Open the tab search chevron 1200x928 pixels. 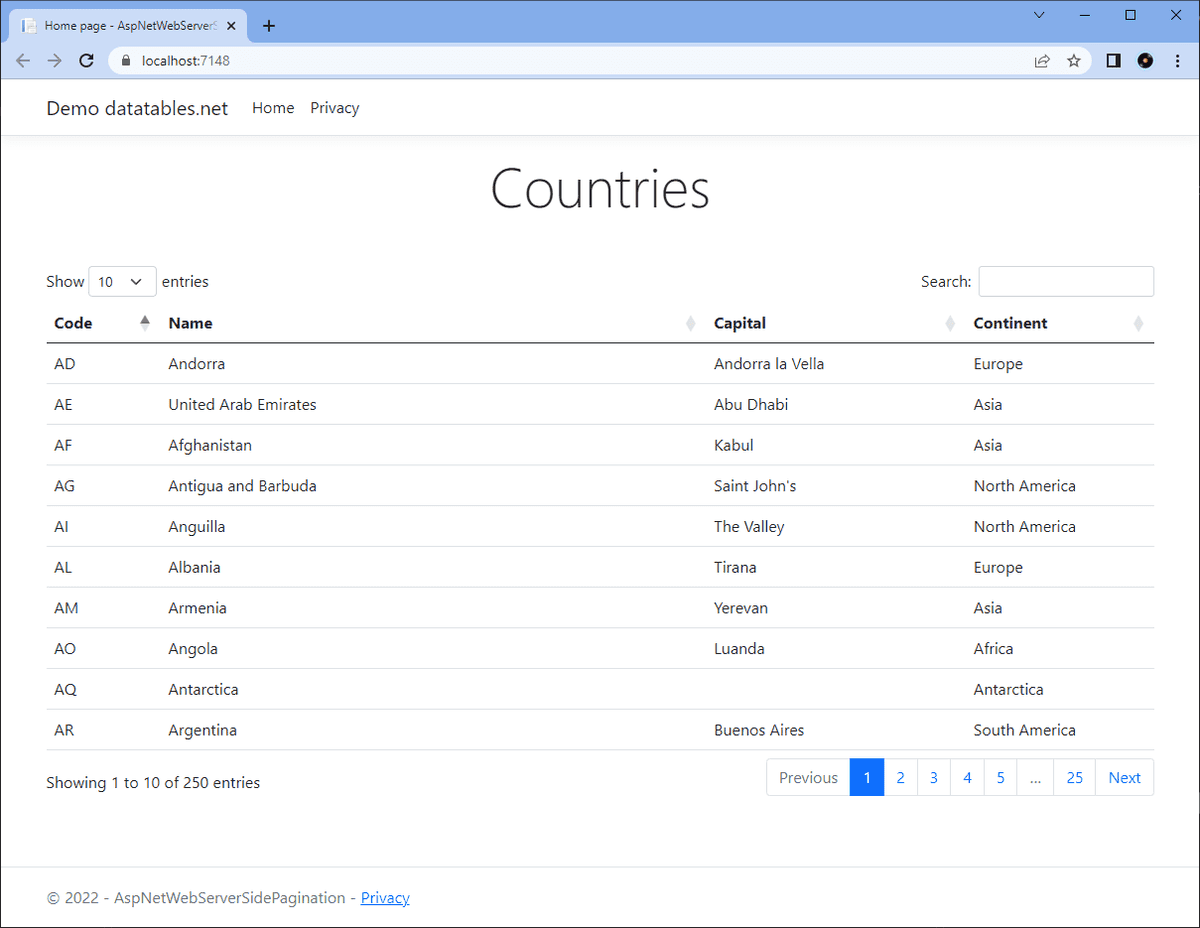(1039, 15)
